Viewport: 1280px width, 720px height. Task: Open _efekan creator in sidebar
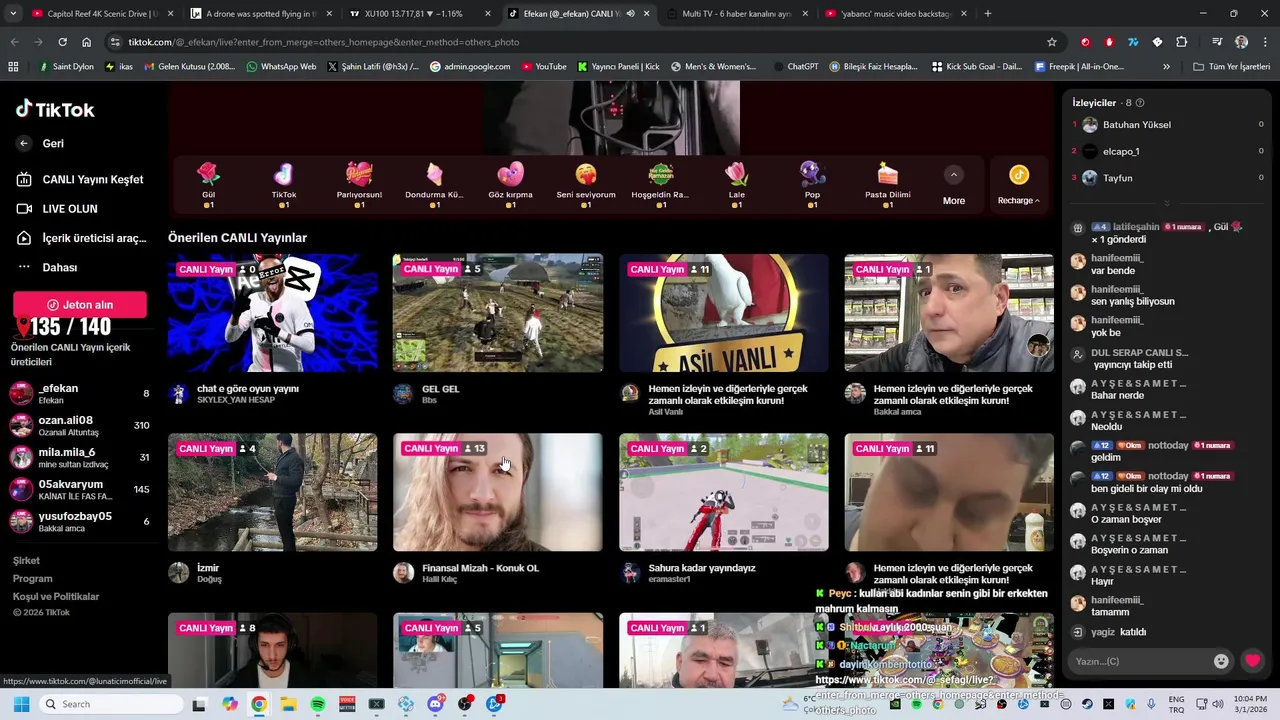[80, 393]
